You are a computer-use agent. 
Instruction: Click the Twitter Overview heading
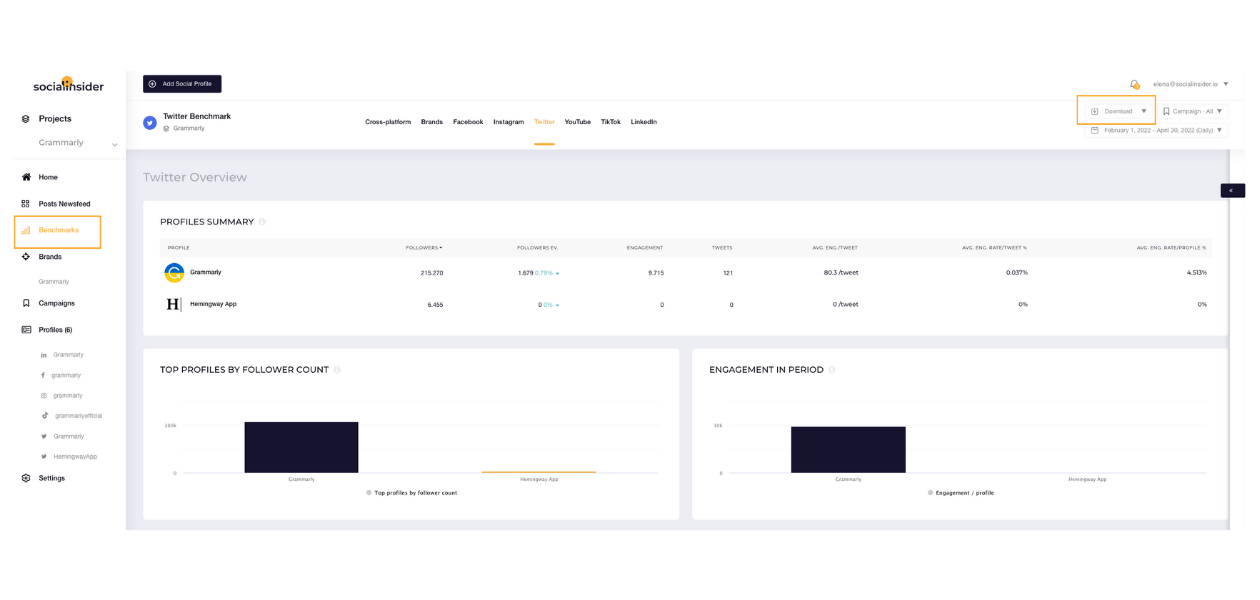click(x=195, y=177)
